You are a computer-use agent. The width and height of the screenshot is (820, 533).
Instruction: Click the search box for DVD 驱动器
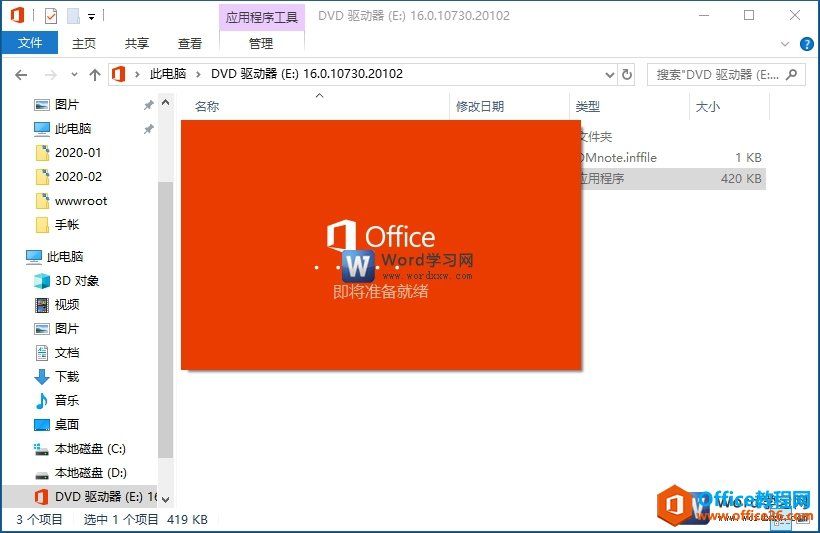coord(718,75)
